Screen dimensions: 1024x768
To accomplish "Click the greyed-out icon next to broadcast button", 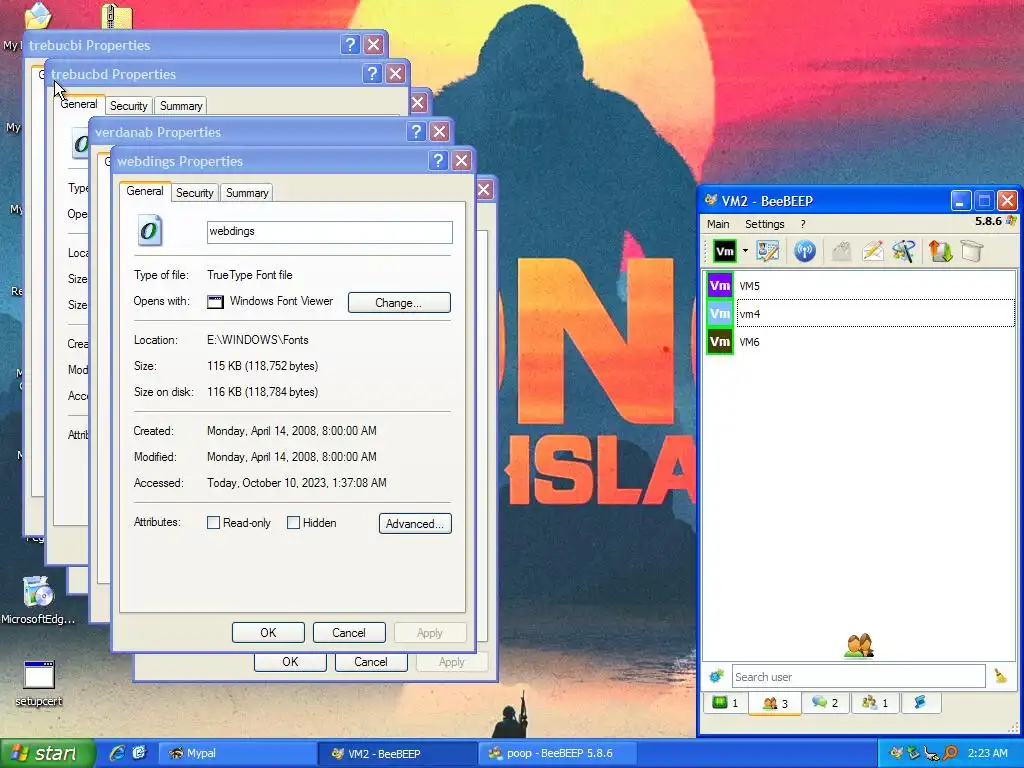I will coord(841,251).
